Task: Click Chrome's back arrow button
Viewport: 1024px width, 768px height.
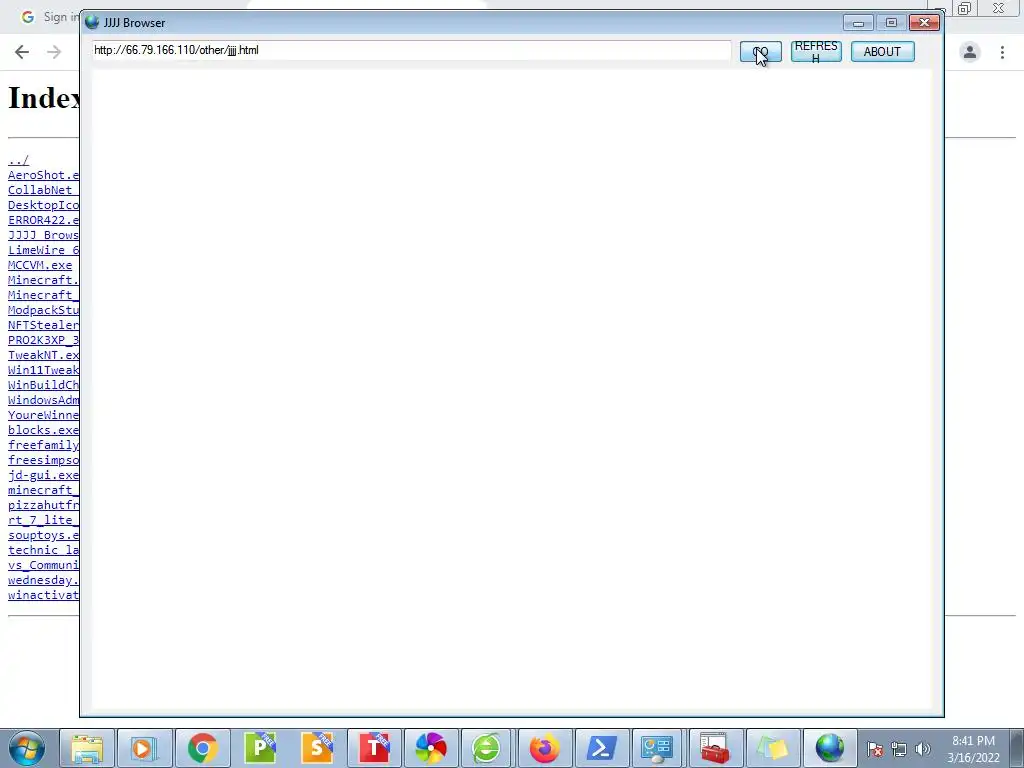Action: point(22,52)
